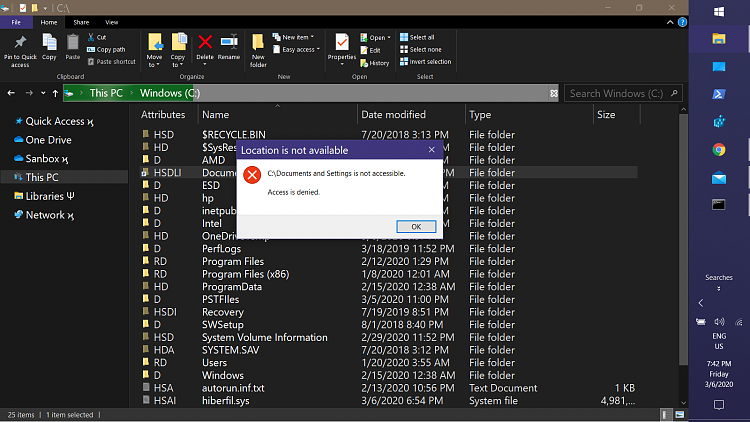Show file History
Image resolution: width=750 pixels, height=422 pixels.
pos(375,63)
